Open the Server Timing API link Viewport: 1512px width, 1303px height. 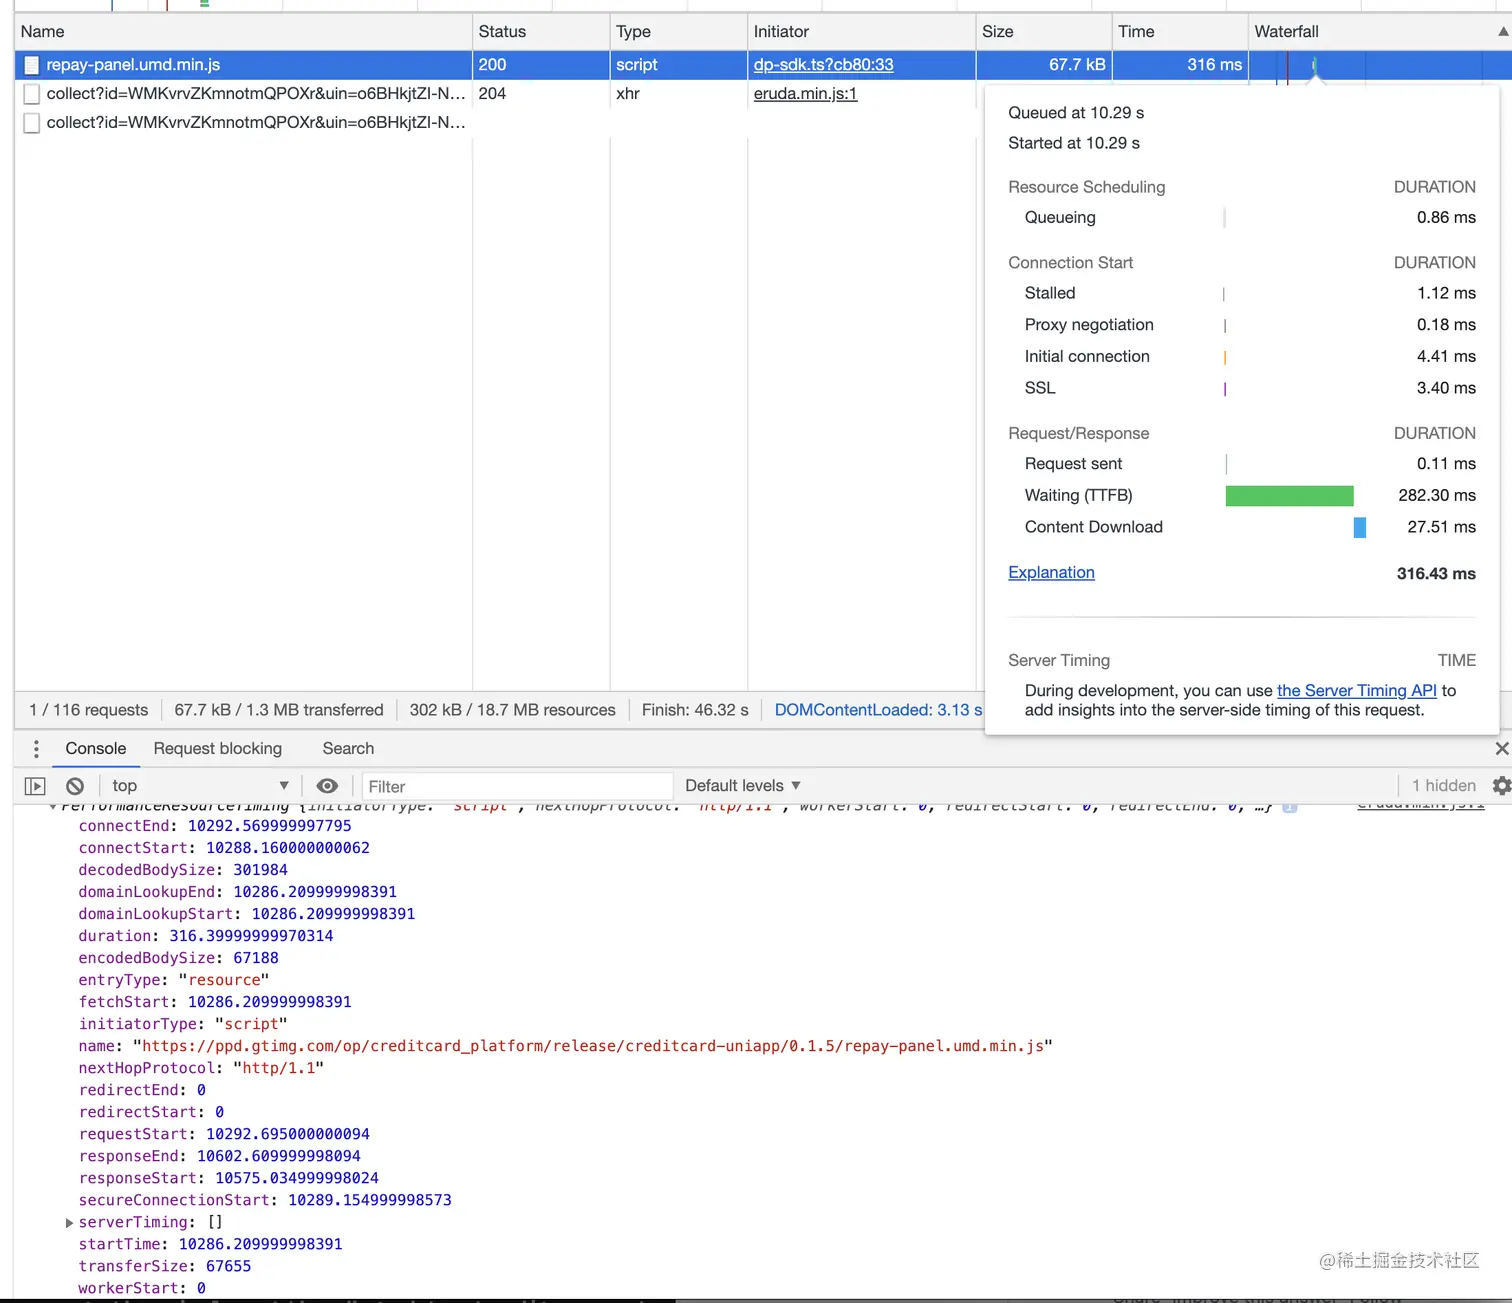[1356, 691]
